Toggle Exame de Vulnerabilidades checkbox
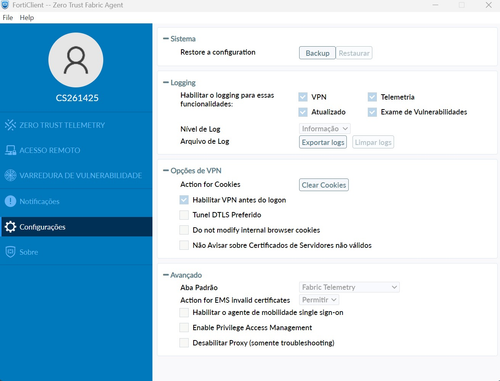 pos(372,112)
